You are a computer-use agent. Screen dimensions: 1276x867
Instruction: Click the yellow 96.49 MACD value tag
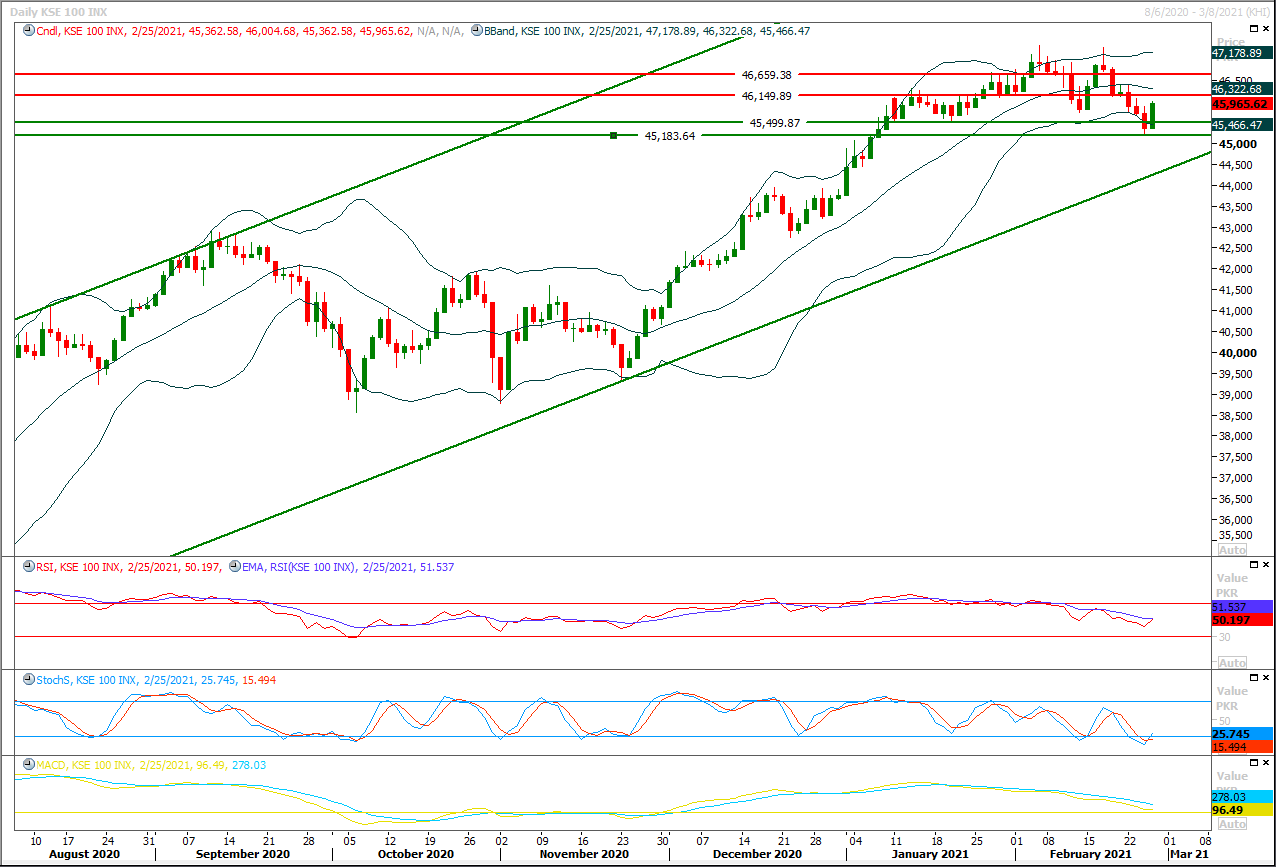point(1240,810)
